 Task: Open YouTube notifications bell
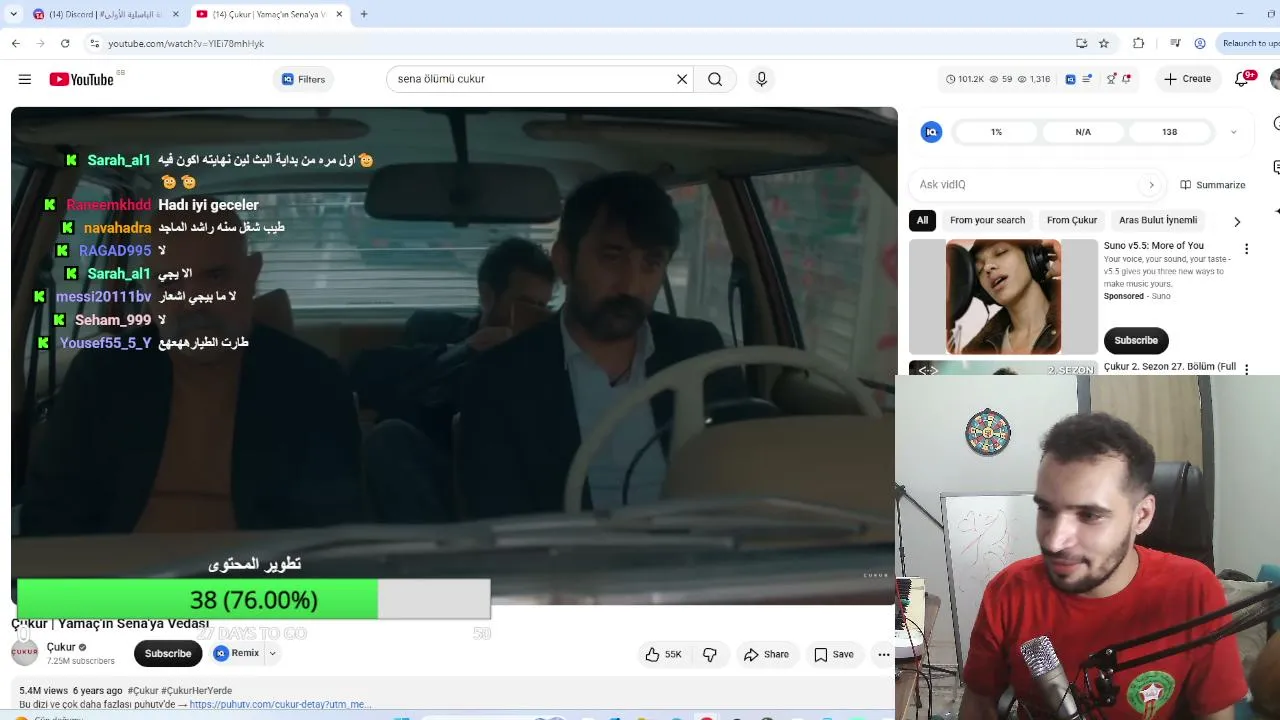[x=1242, y=79]
